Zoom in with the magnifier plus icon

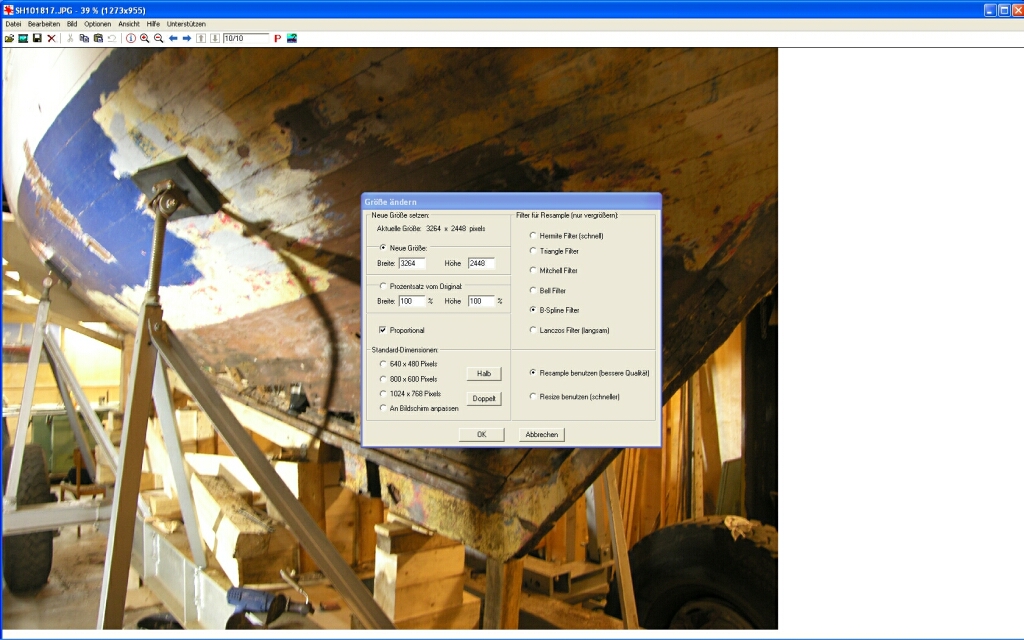point(144,38)
